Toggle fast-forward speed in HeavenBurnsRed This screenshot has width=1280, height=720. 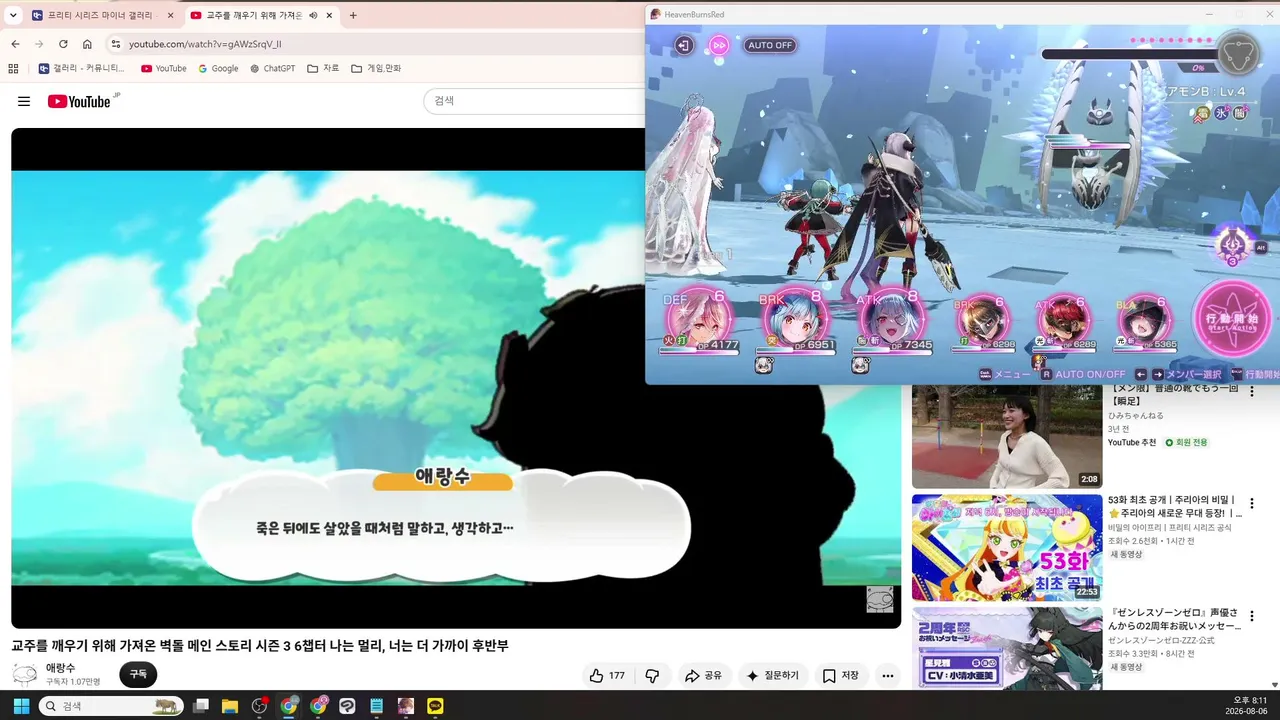(x=718, y=45)
